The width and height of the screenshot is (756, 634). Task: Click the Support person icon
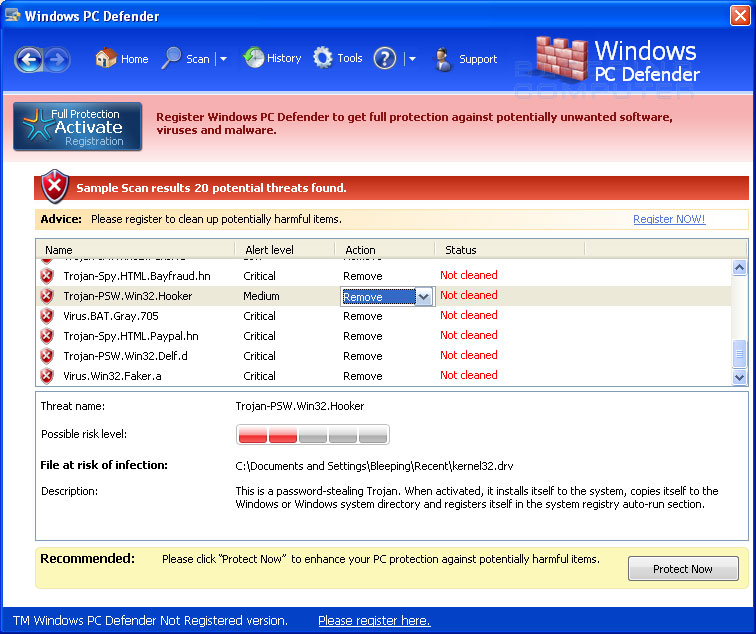pyautogui.click(x=443, y=60)
